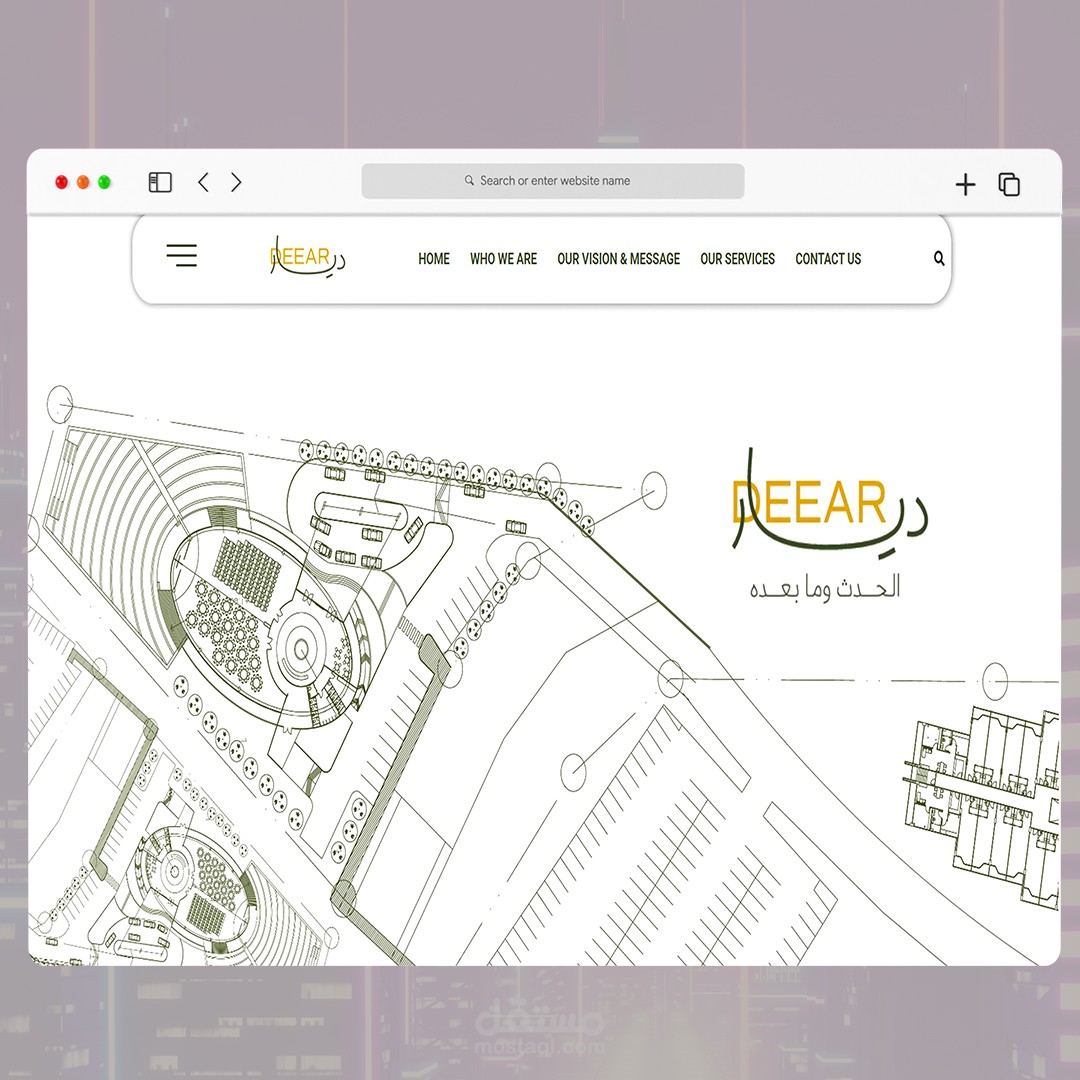The width and height of the screenshot is (1080, 1080).
Task: Open the hamburger menu on the site
Action: (182, 256)
